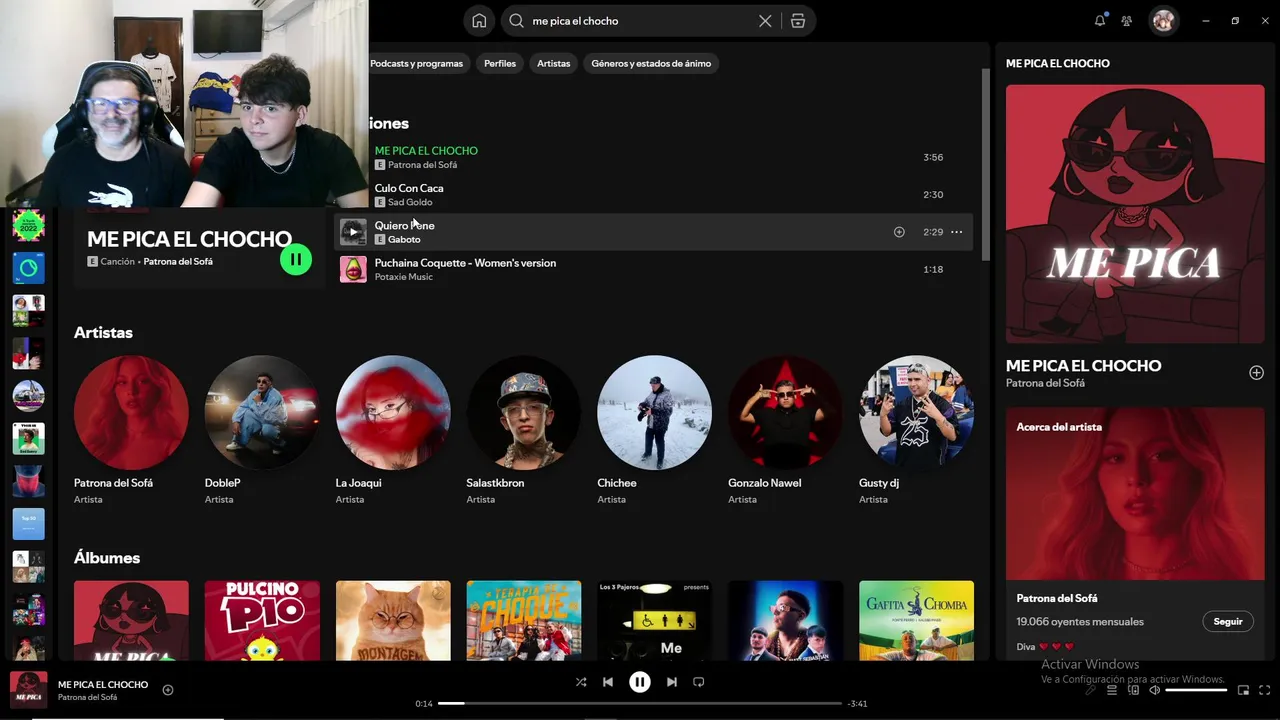Screen dimensions: 1280x720
Task: Open the Patrona del Sofá artist card
Action: pos(131,429)
